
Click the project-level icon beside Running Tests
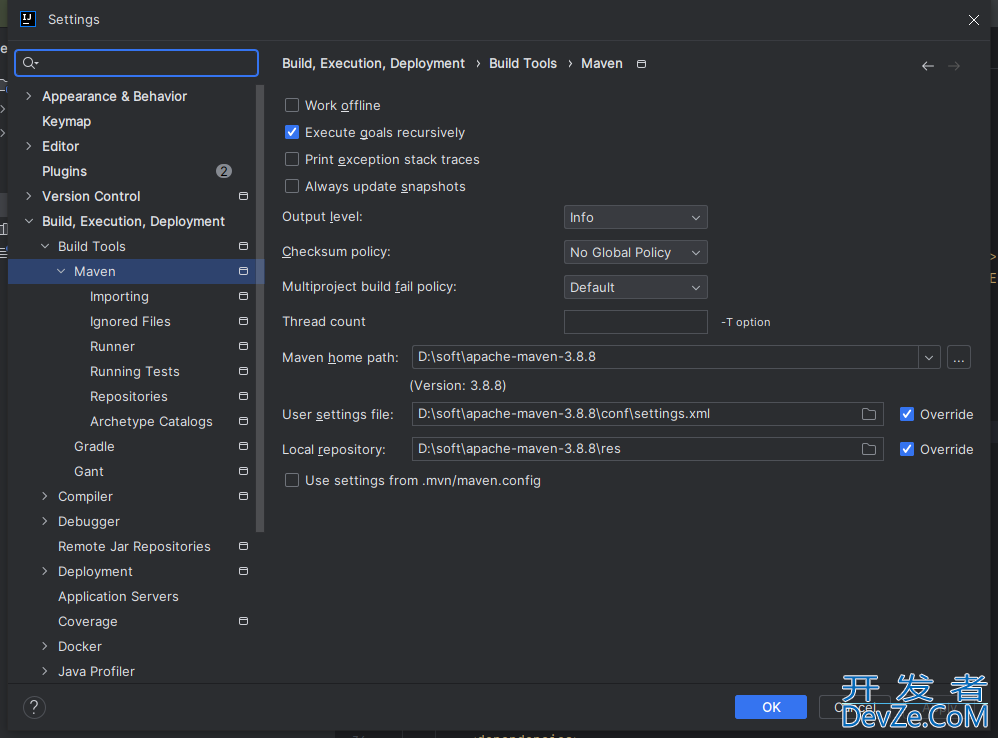[243, 371]
